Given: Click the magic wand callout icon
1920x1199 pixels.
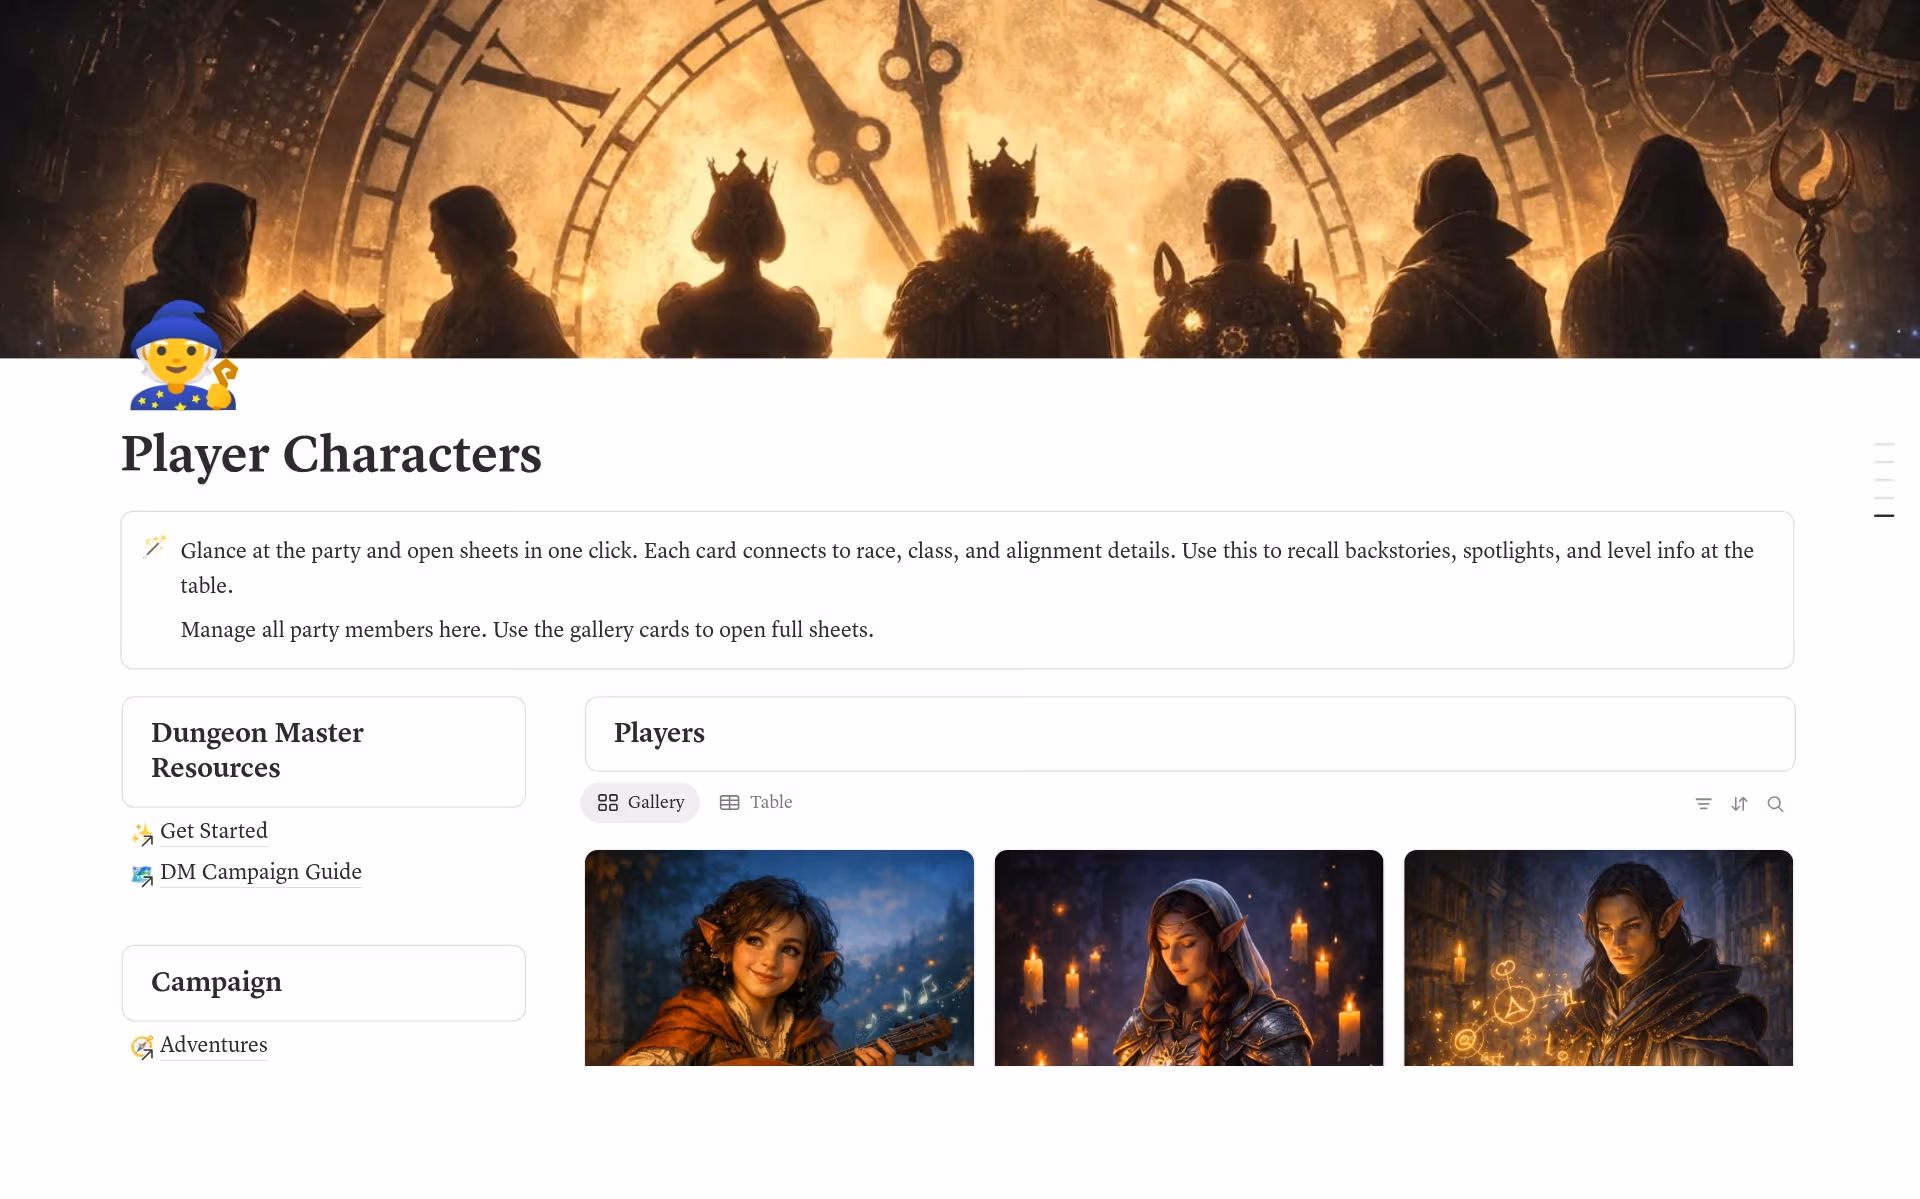Looking at the screenshot, I should 154,547.
